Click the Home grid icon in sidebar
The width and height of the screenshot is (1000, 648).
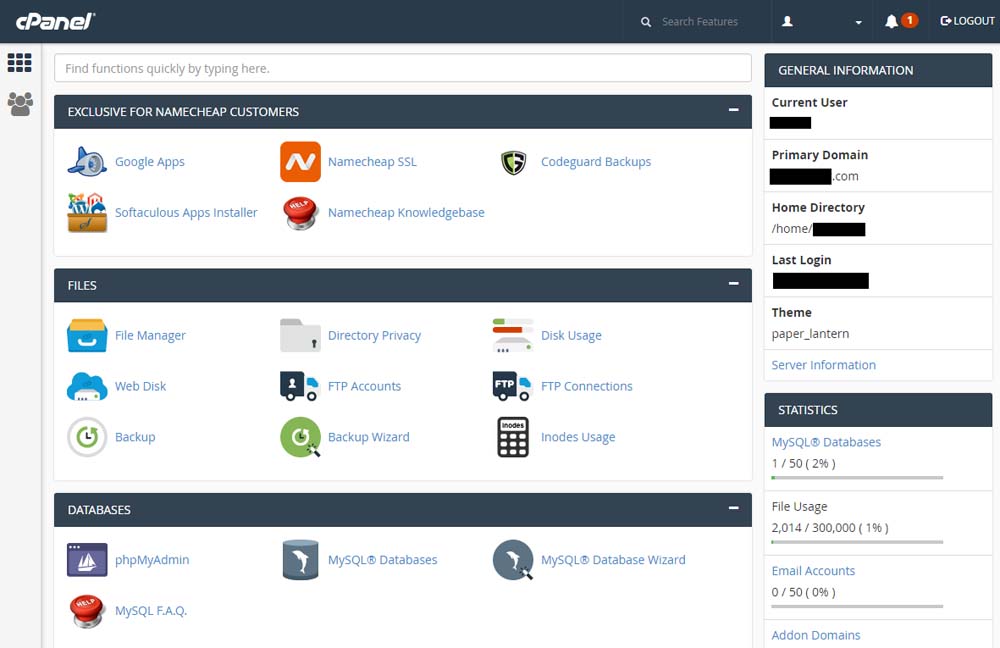tap(19, 63)
